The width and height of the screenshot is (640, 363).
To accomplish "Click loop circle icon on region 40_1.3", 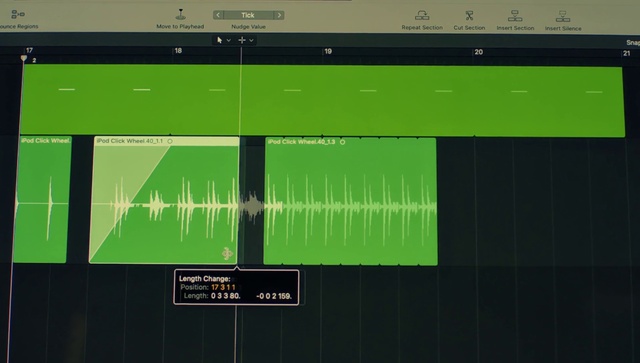I will pyautogui.click(x=342, y=142).
